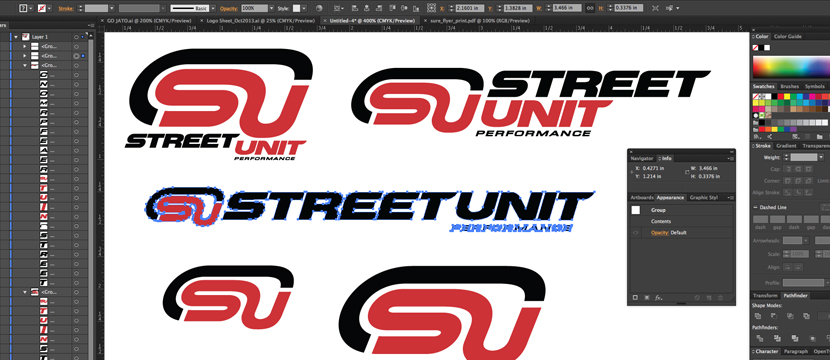Pick a color from the Color spectrum bar

click(x=791, y=68)
